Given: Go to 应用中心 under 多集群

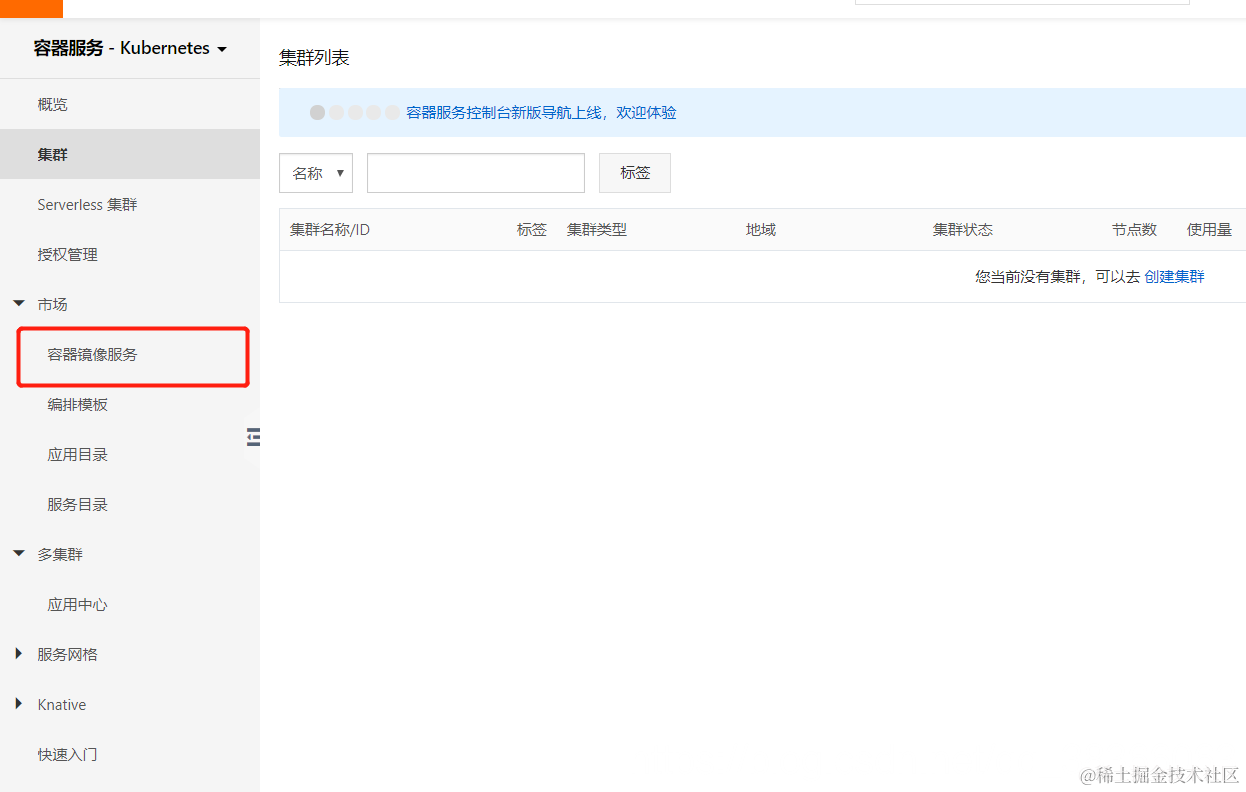Looking at the screenshot, I should point(77,604).
